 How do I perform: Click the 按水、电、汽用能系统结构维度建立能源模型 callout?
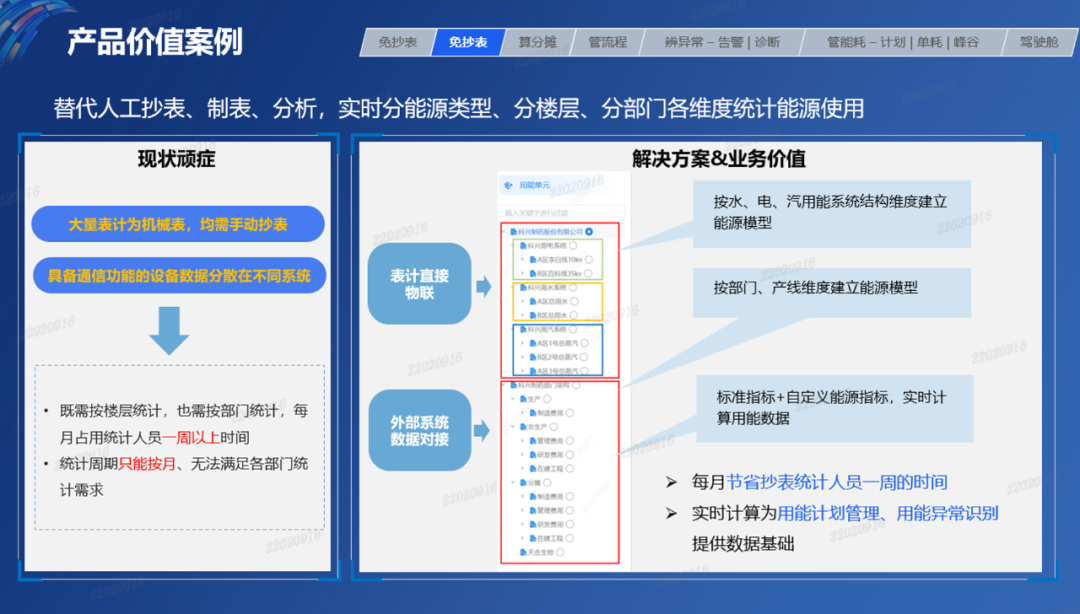click(x=832, y=213)
